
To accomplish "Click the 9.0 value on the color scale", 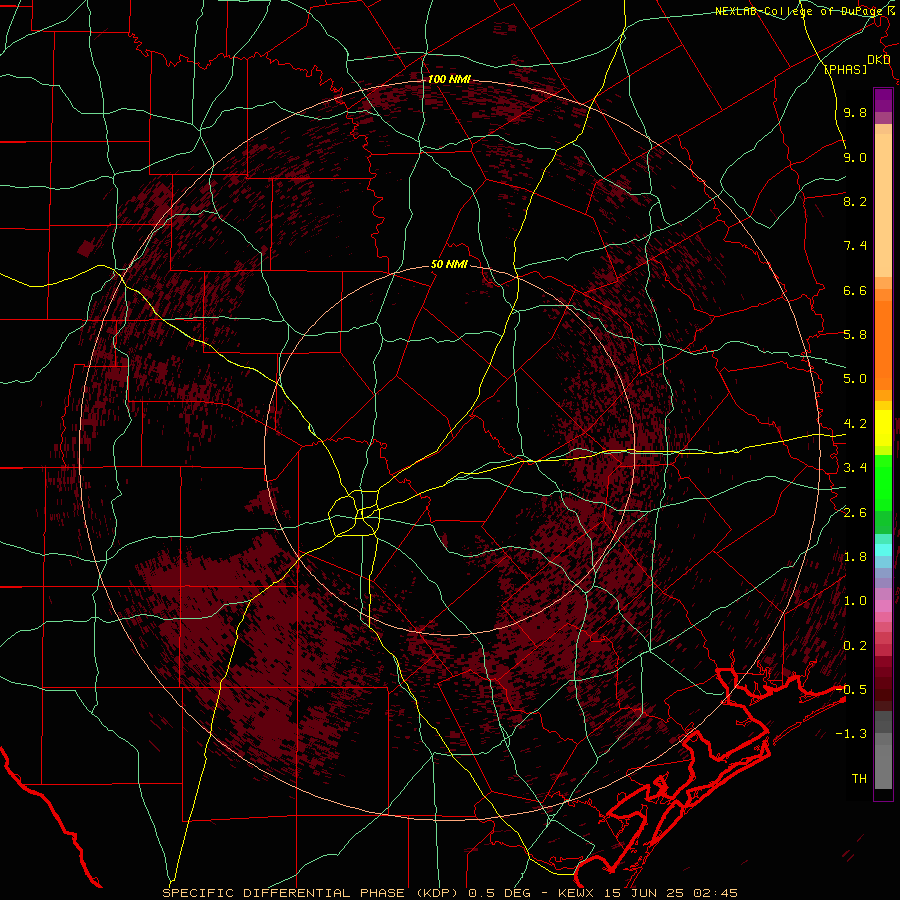I will pos(855,157).
